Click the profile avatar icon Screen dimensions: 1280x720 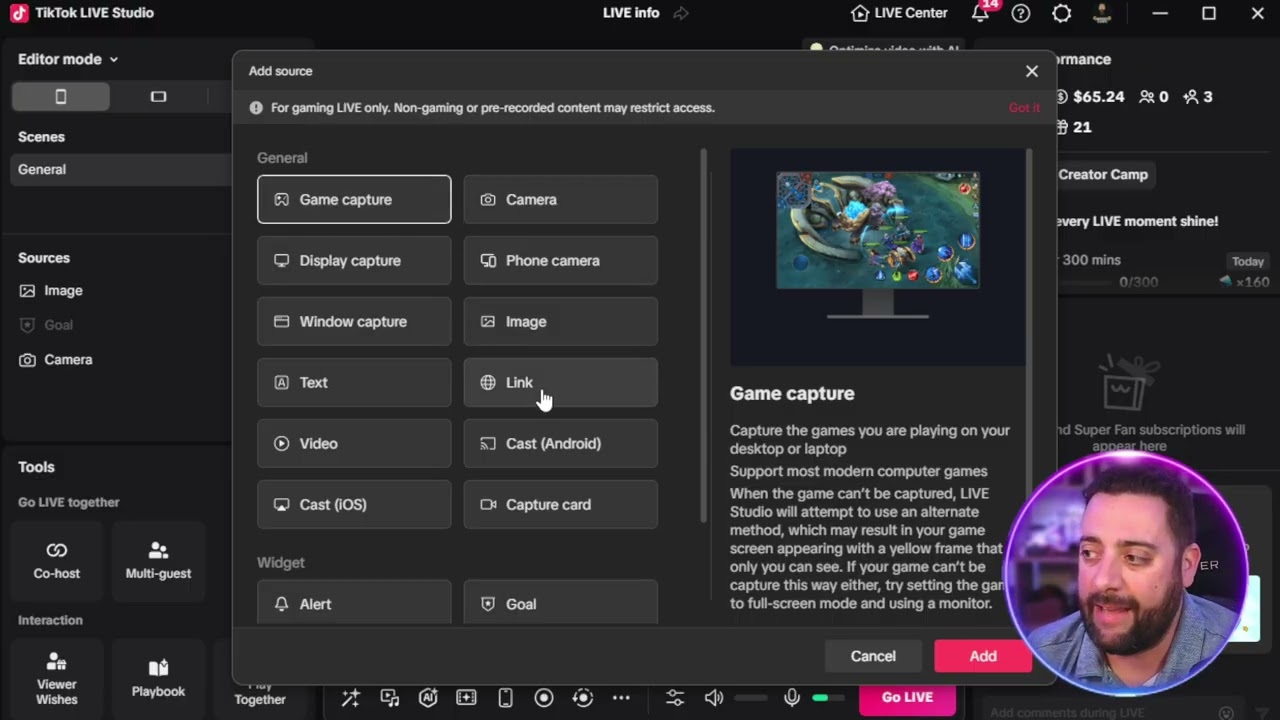1102,13
